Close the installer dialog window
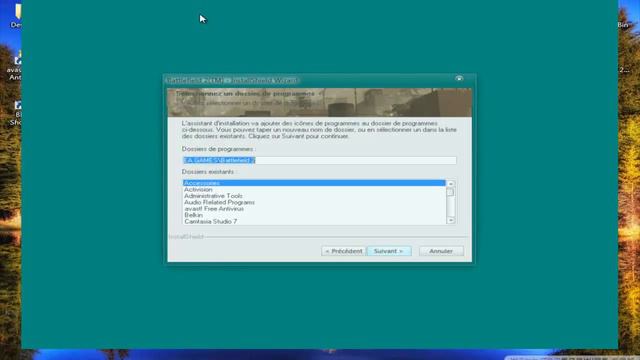The height and width of the screenshot is (360, 640). 459,78
